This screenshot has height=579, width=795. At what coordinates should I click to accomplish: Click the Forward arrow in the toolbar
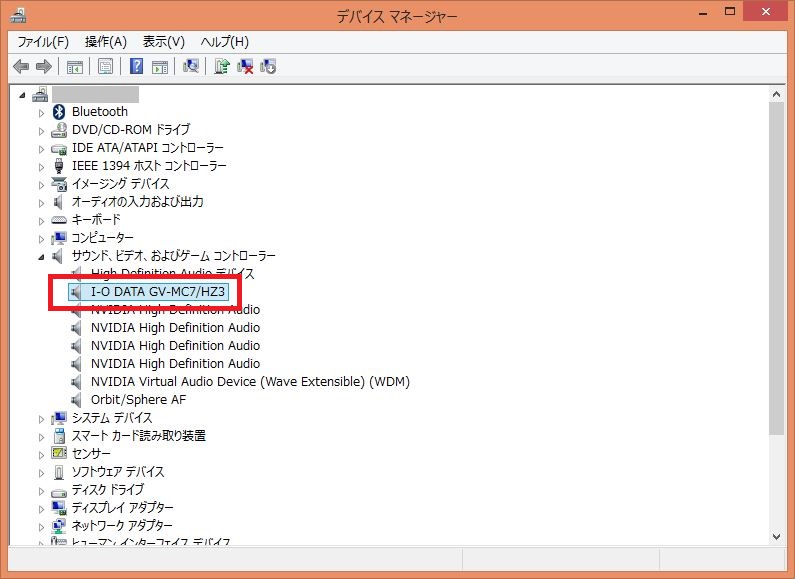pos(44,66)
